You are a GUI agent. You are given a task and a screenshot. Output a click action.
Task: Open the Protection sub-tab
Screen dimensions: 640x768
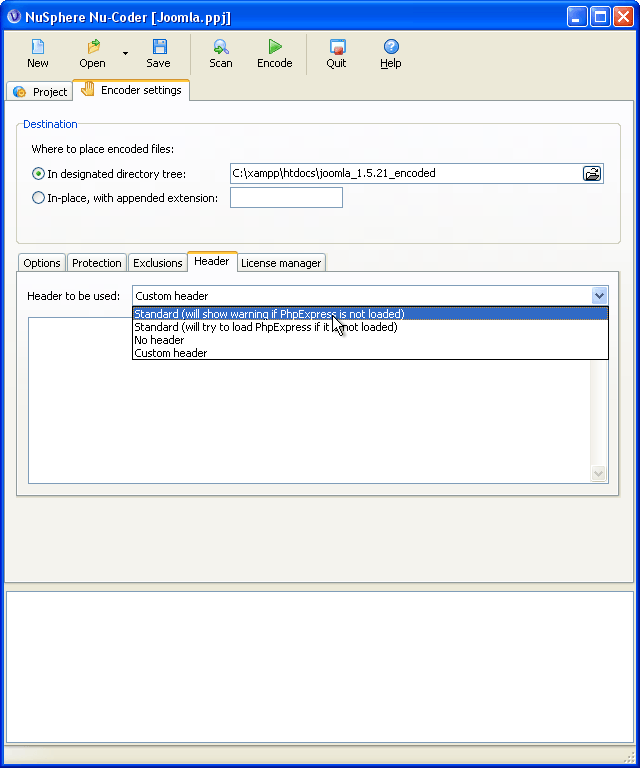click(x=96, y=263)
